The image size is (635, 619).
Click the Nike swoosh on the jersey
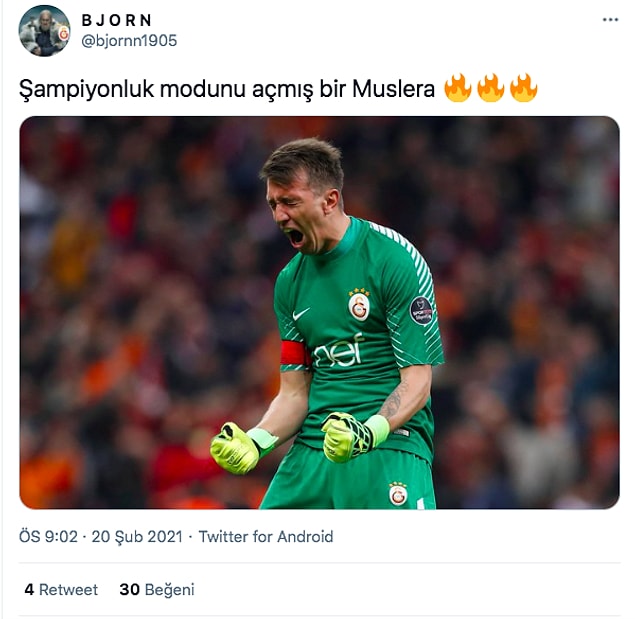[300, 314]
